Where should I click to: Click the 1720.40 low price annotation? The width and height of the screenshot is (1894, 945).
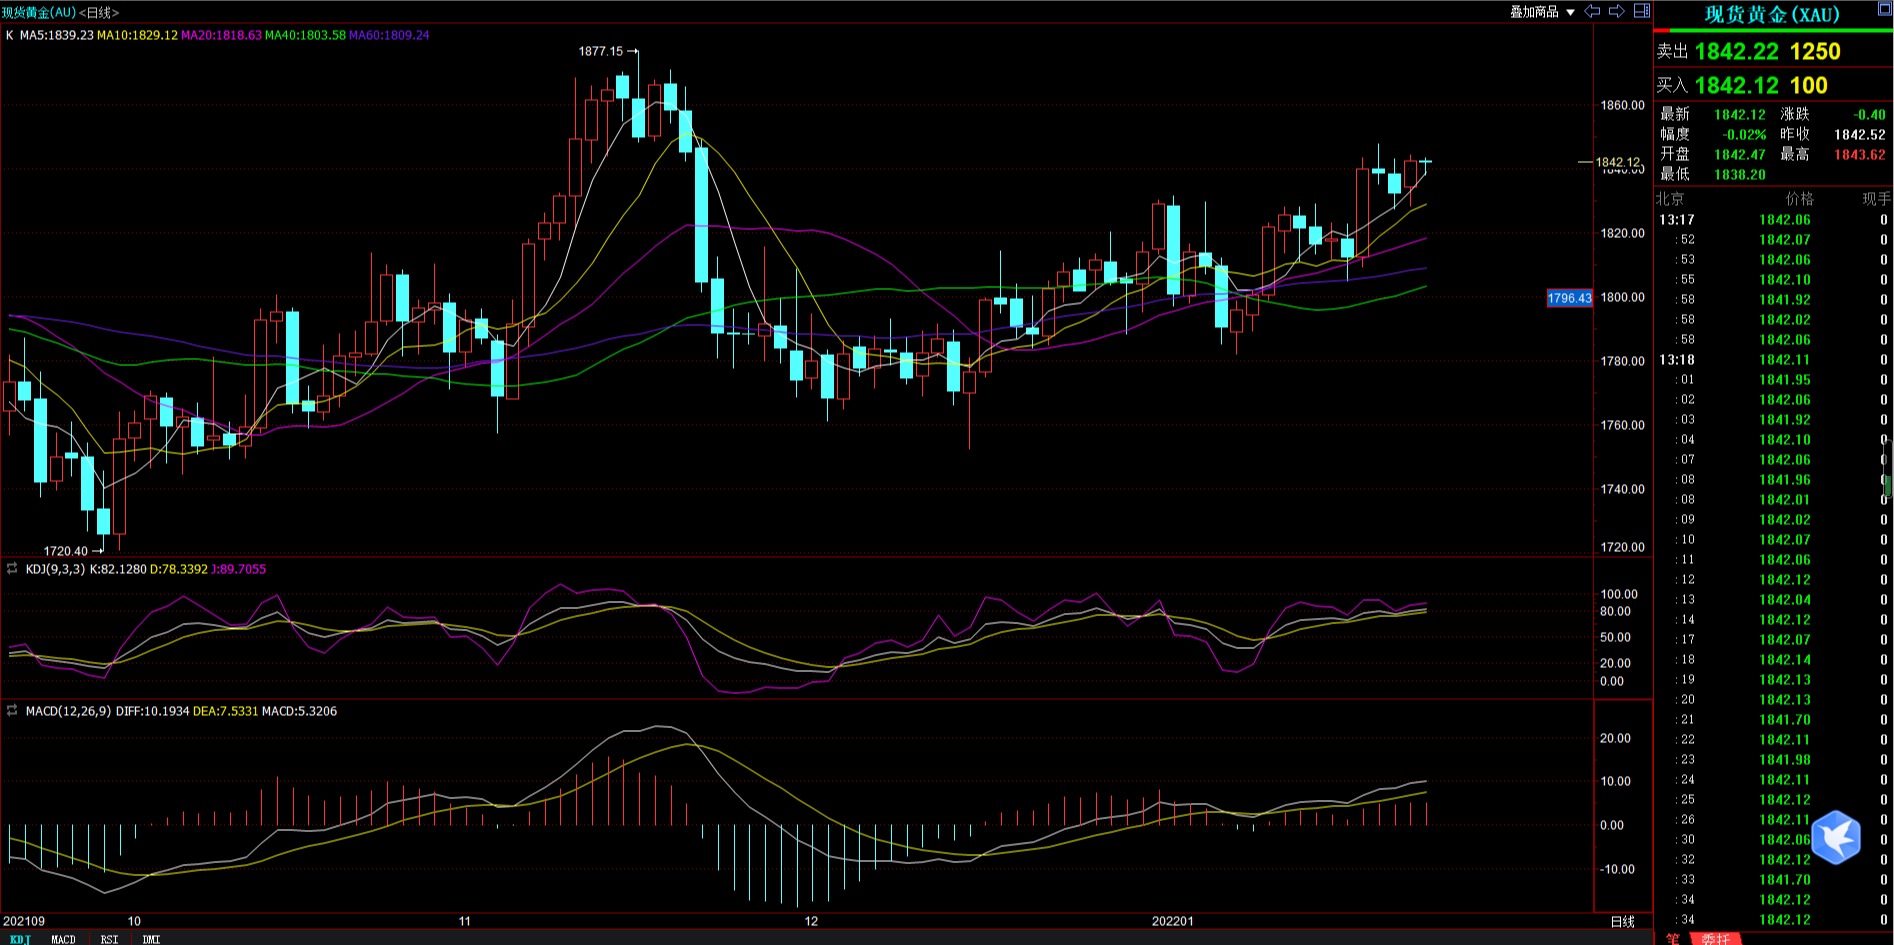(65, 551)
